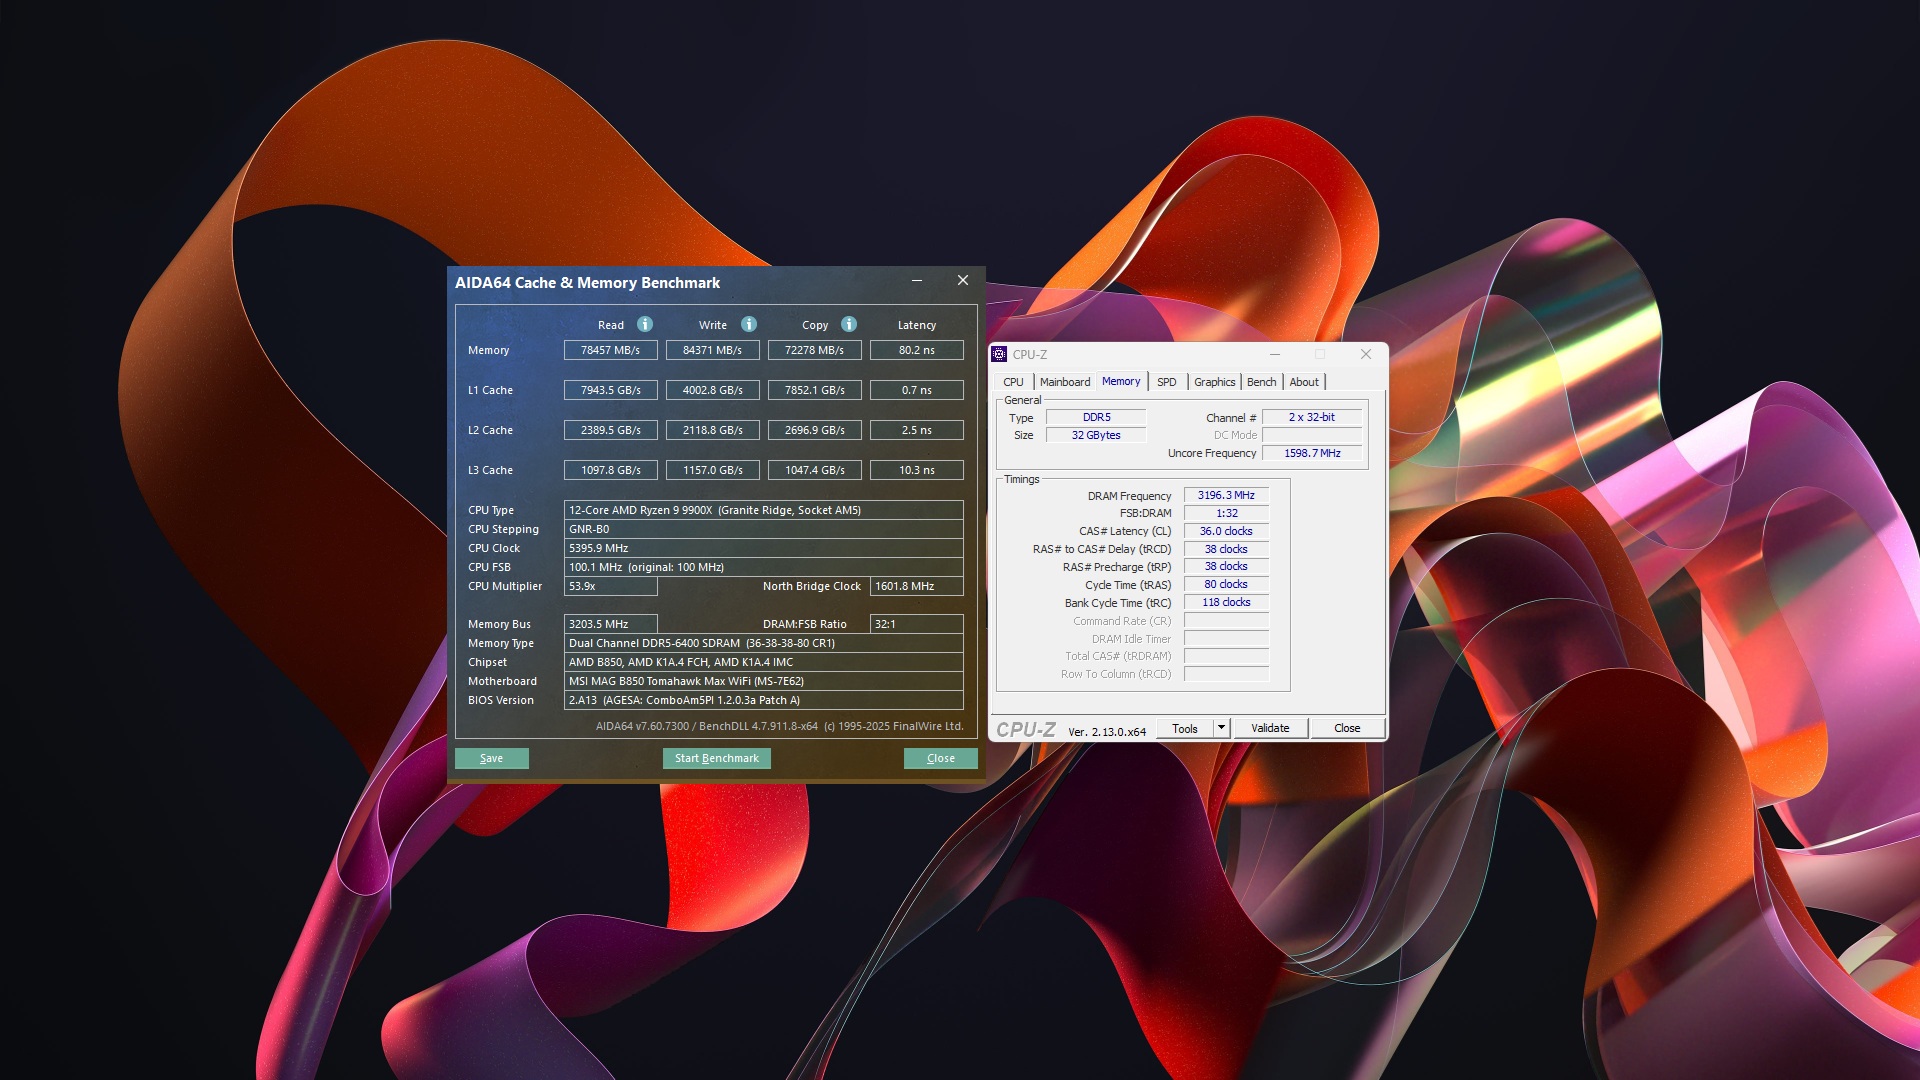Click the CAS# Latency value 36.0 clocks
Image resolution: width=1920 pixels, height=1080 pixels.
(x=1226, y=531)
